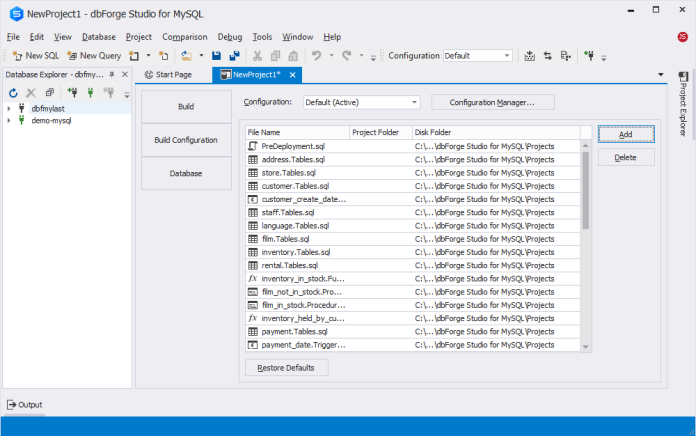Select the address.Tables.sql row

[x=413, y=159]
